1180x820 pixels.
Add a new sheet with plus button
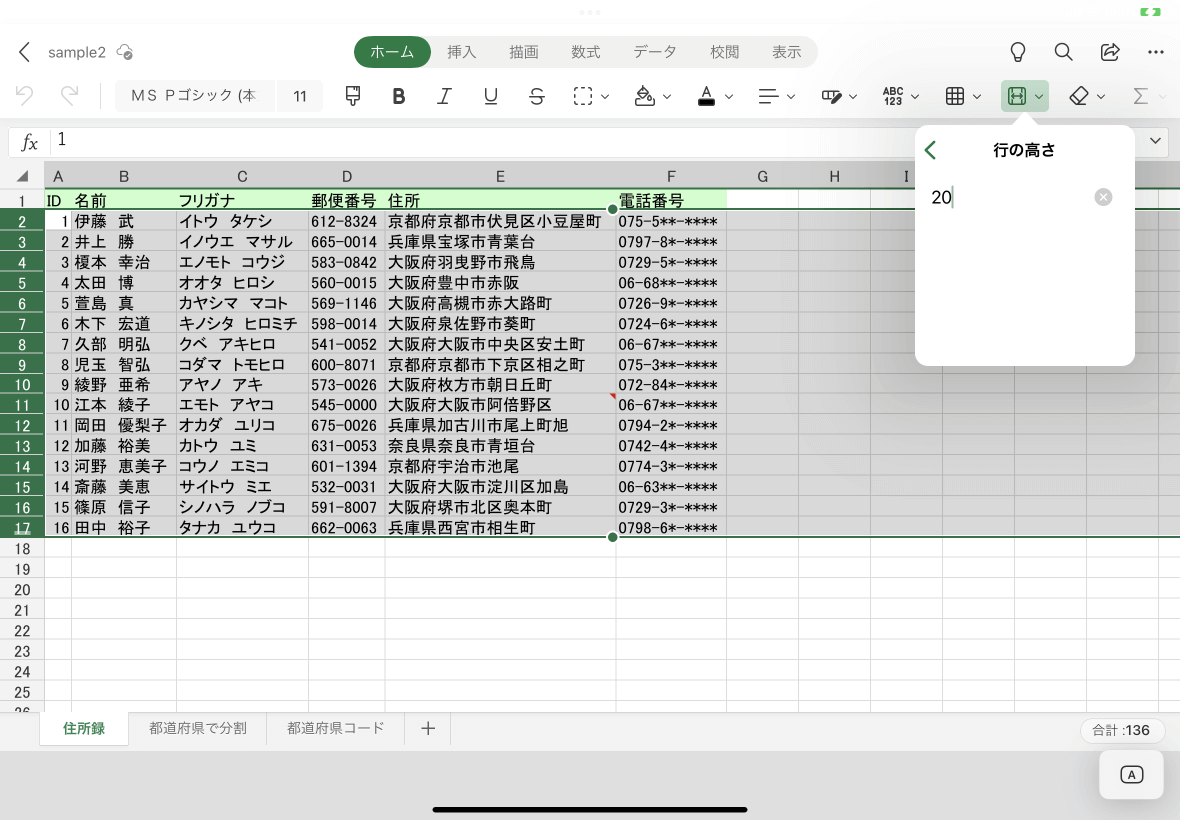point(427,728)
